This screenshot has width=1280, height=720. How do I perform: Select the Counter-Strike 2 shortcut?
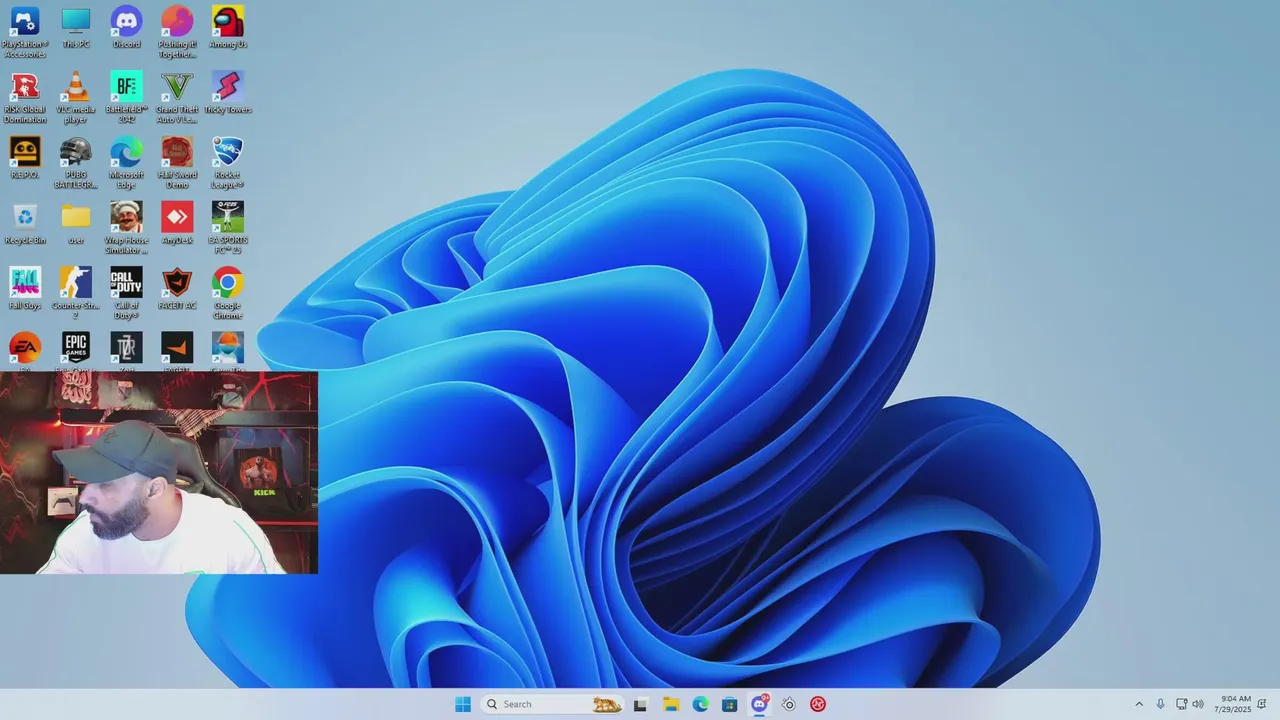click(x=76, y=293)
